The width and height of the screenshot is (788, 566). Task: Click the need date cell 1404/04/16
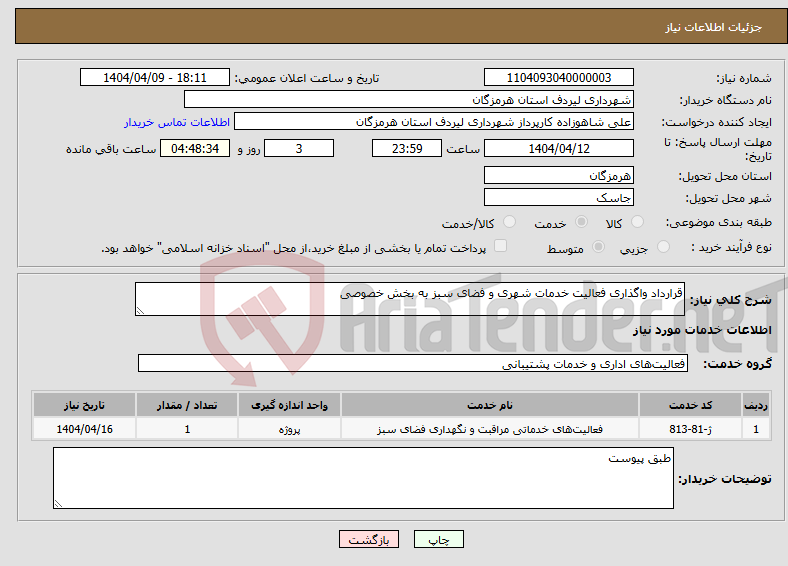tap(84, 429)
